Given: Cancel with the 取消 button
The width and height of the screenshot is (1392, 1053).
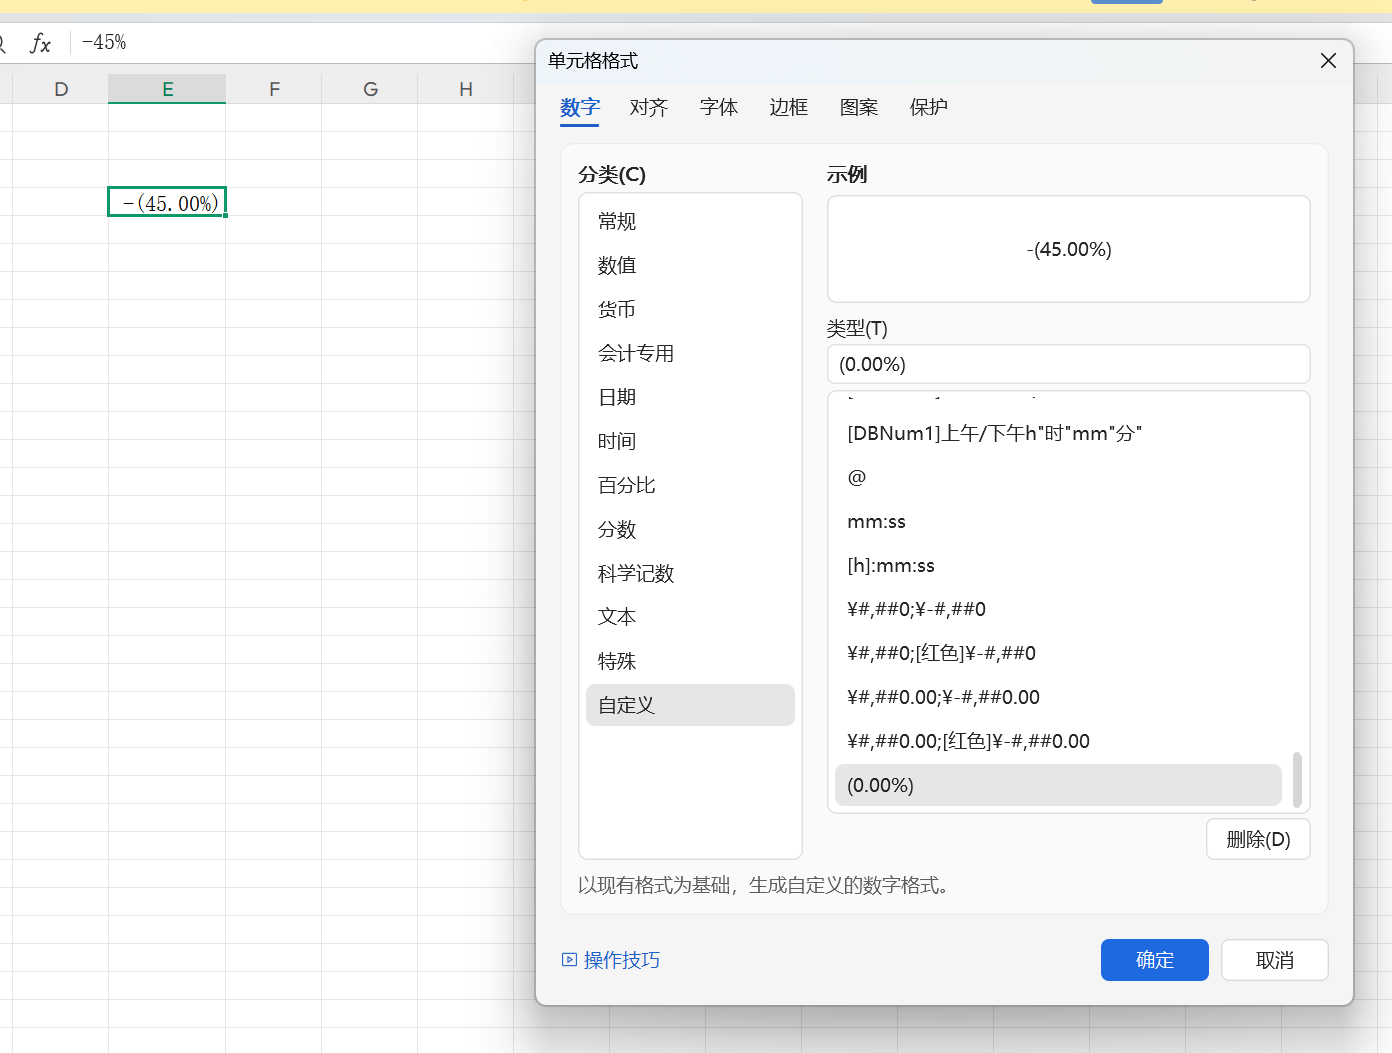Looking at the screenshot, I should (x=1274, y=960).
